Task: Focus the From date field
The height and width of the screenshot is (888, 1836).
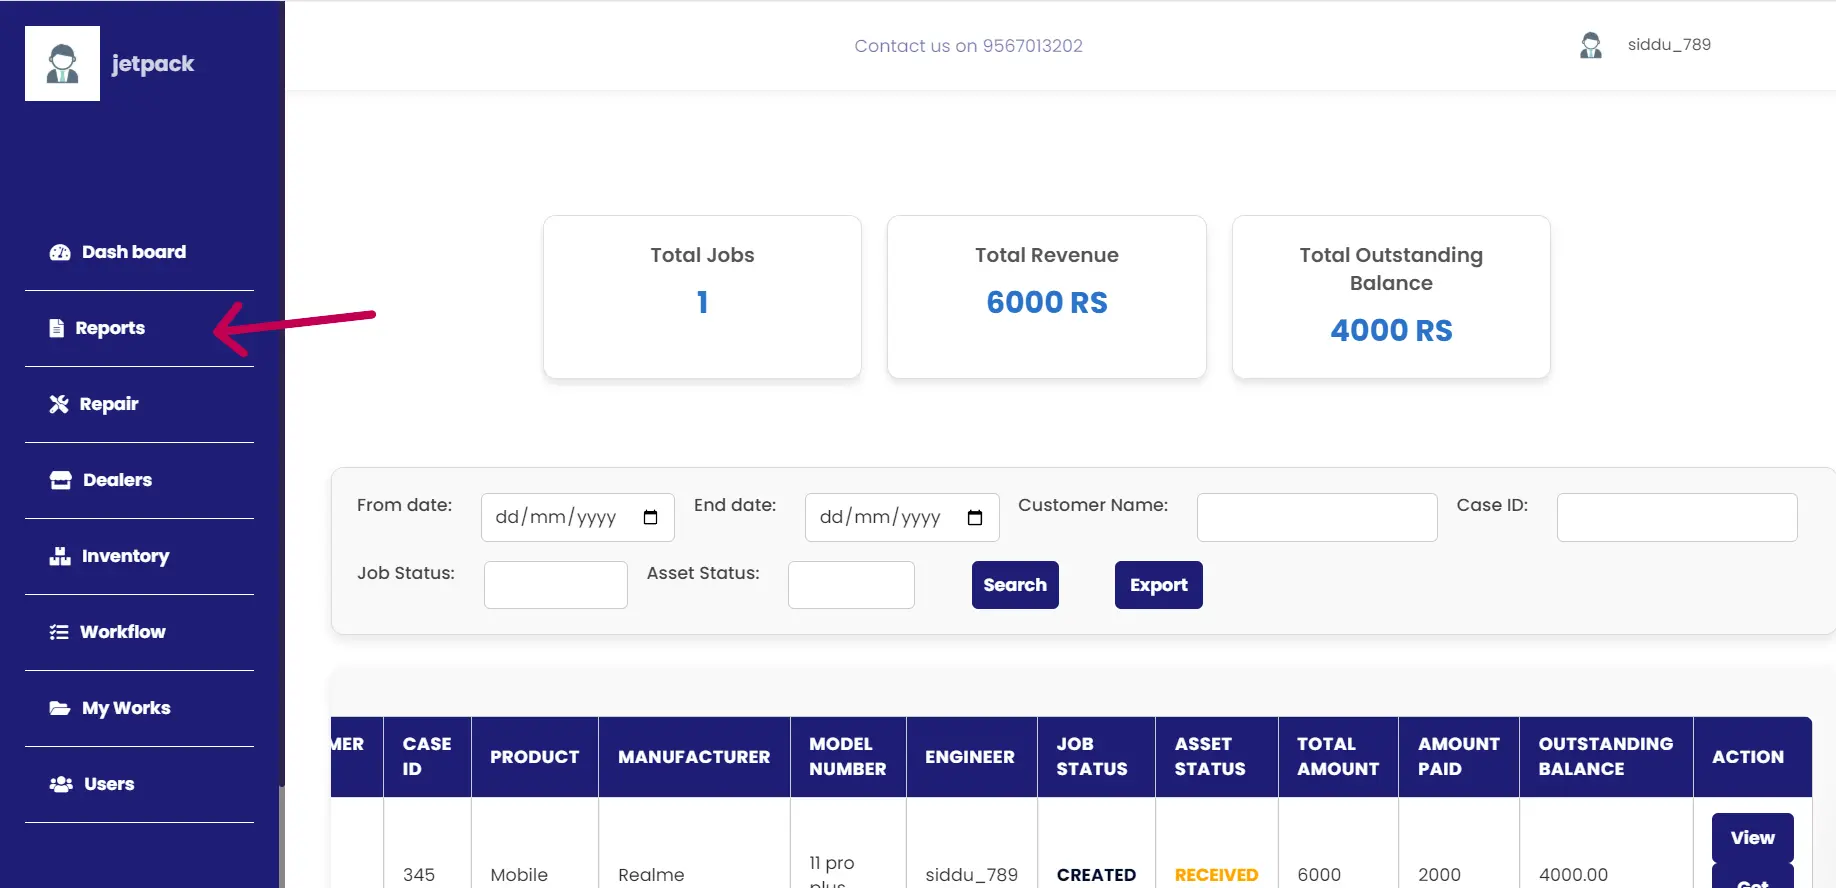Action: (x=578, y=517)
